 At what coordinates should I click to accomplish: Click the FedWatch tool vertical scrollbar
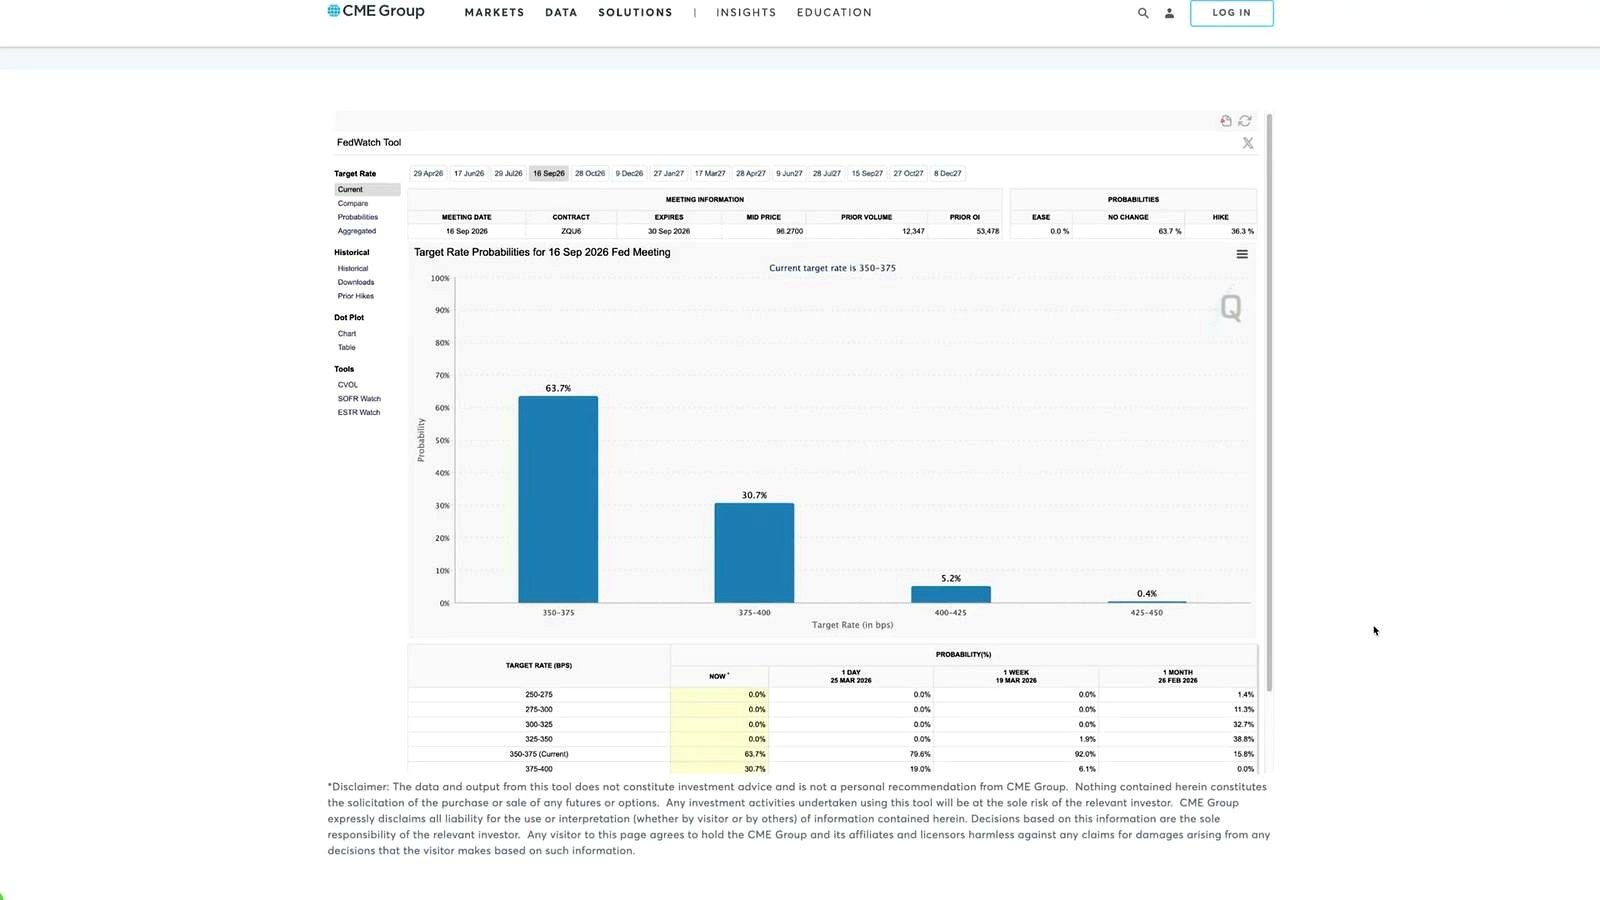coord(1269,402)
